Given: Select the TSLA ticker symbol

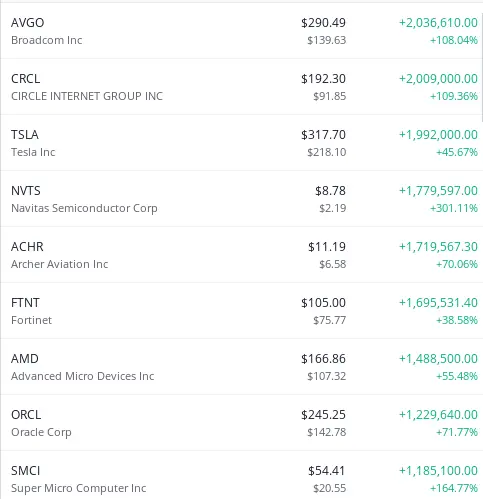Looking at the screenshot, I should click(25, 135).
